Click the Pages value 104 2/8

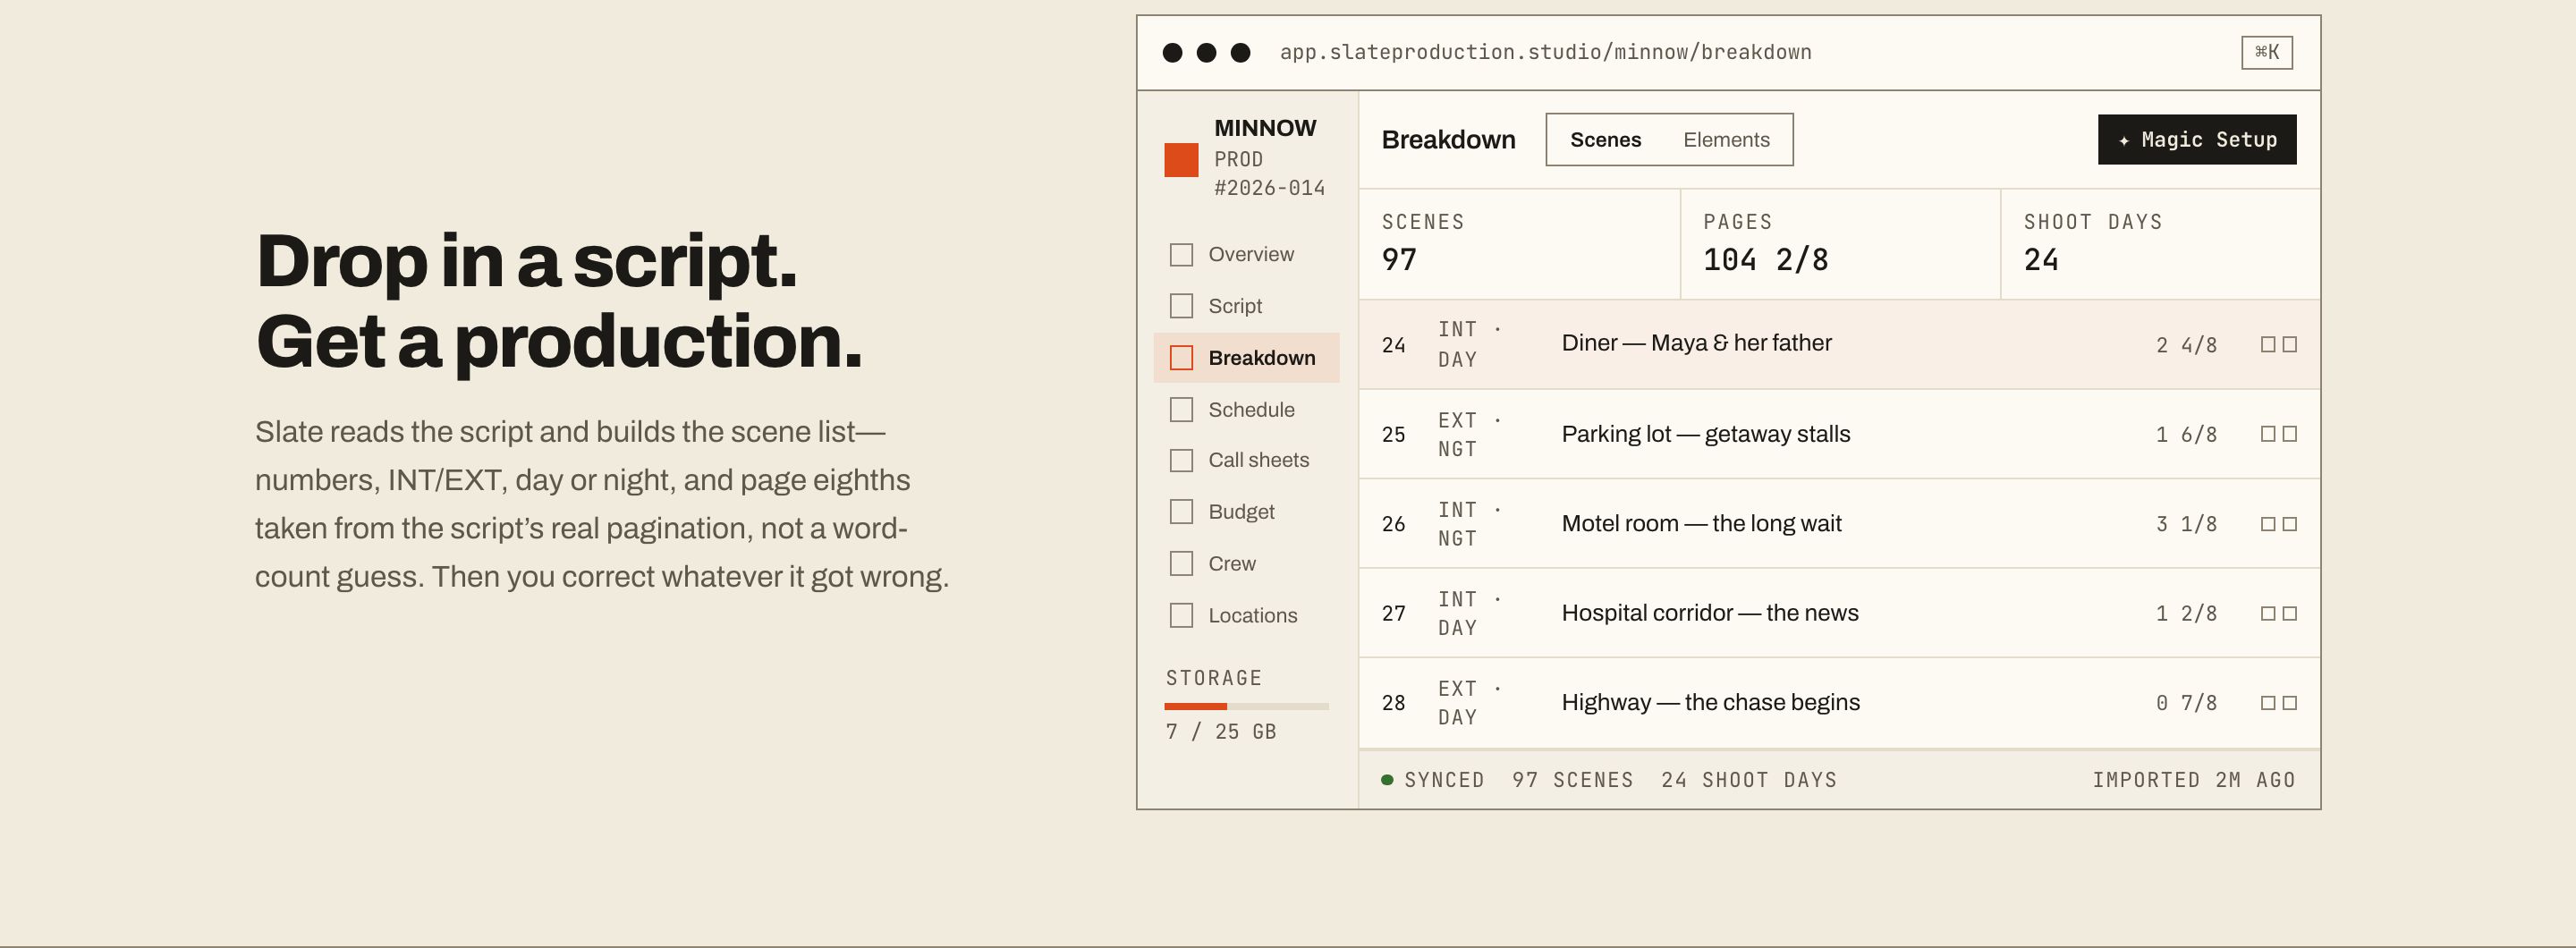1765,260
